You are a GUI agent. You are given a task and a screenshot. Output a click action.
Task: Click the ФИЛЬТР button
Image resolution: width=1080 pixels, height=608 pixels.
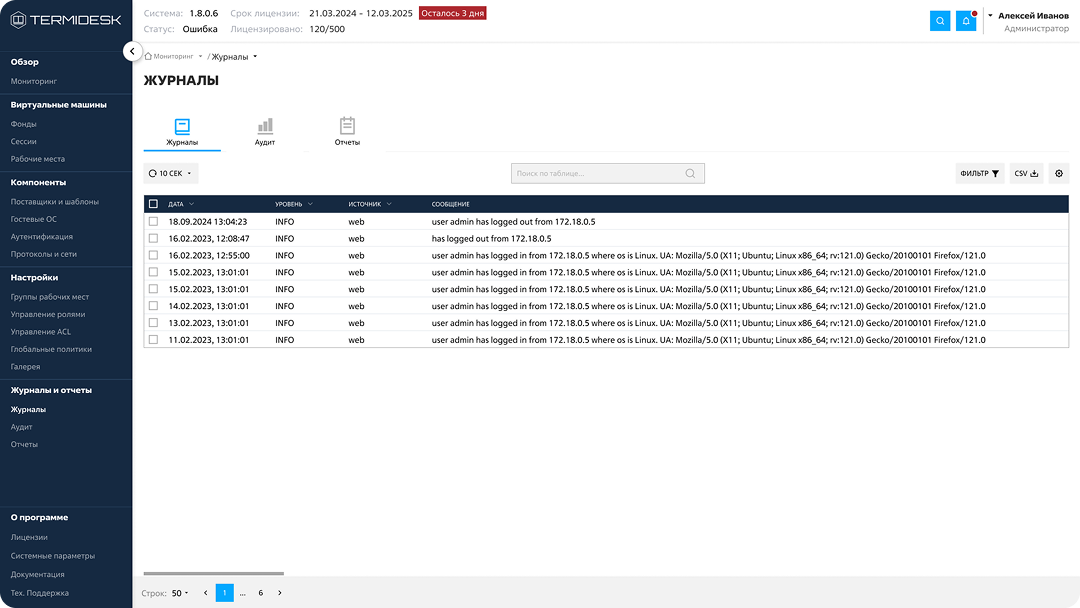click(979, 173)
